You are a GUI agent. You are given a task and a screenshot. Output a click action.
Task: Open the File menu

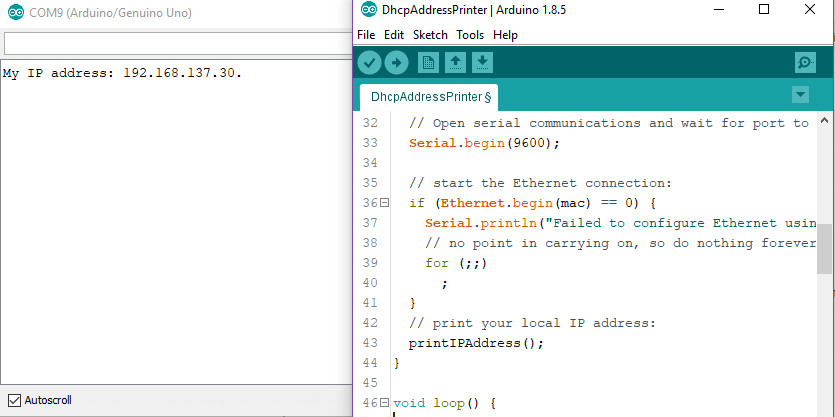click(366, 35)
